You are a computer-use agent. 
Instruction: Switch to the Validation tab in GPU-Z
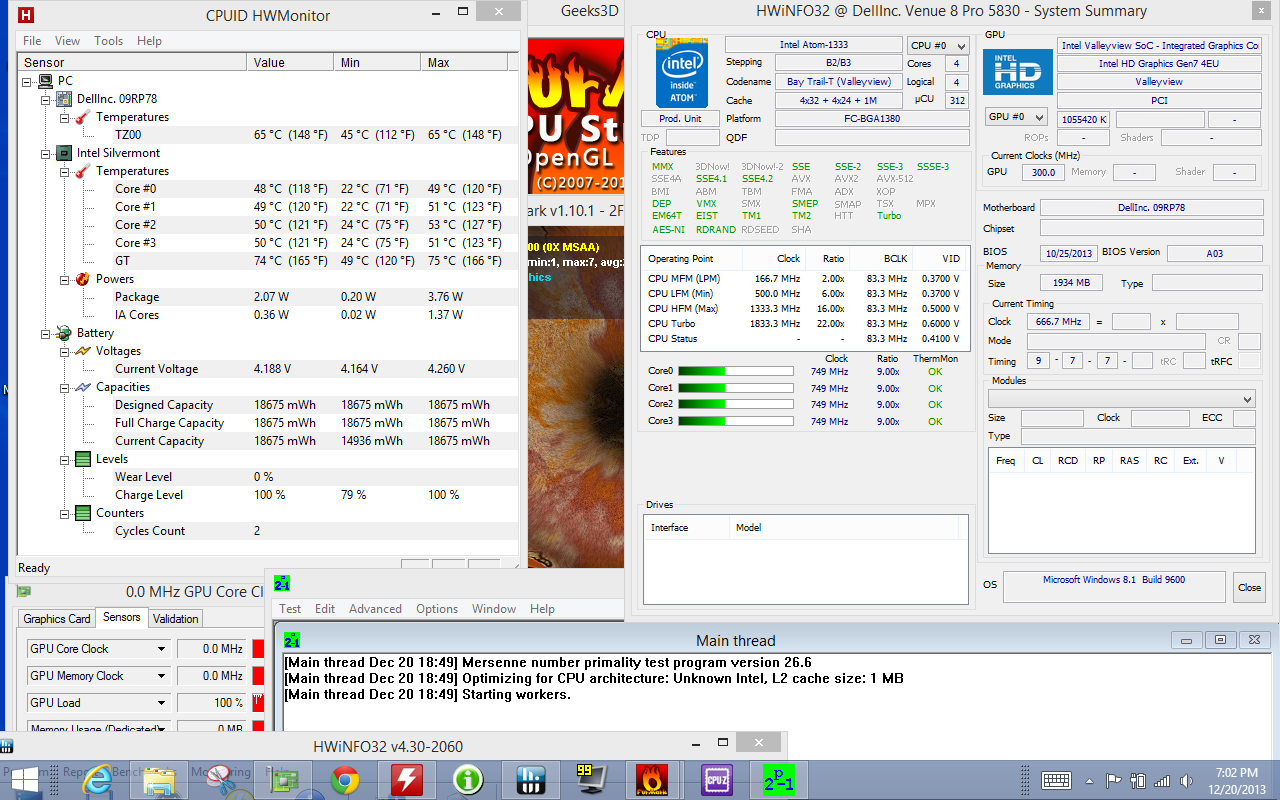(176, 619)
